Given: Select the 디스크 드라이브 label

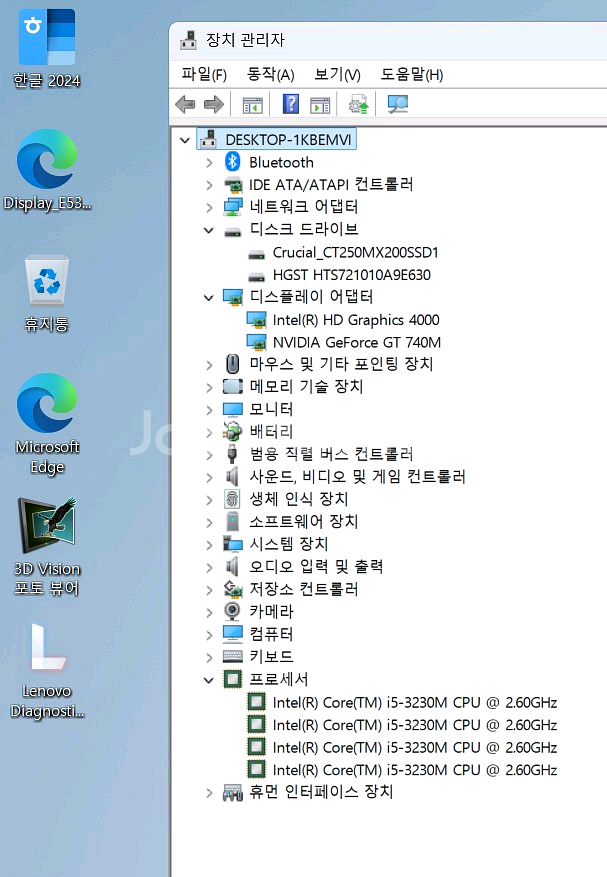Looking at the screenshot, I should point(304,229).
